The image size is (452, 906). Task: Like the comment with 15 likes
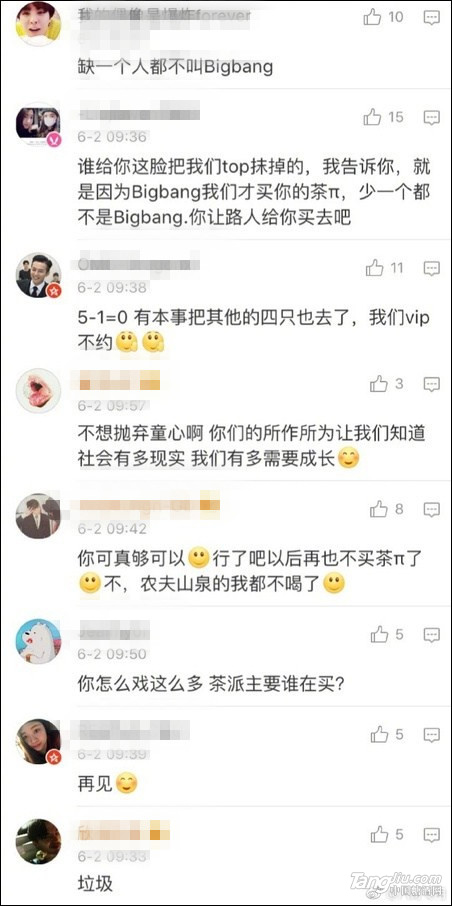pos(372,118)
